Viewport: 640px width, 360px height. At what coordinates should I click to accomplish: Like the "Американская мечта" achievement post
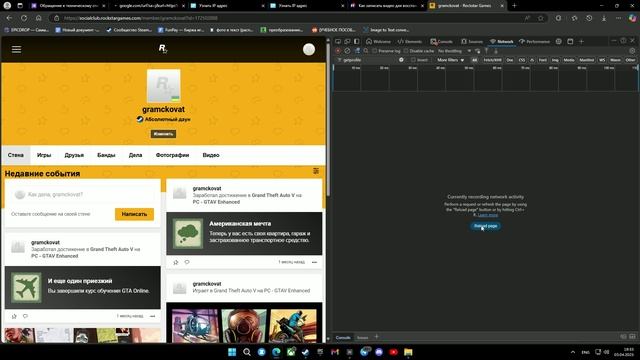(176, 262)
